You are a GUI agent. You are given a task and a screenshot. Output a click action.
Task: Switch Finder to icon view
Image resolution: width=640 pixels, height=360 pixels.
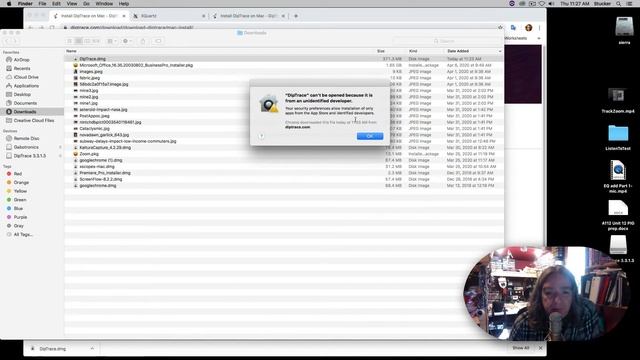[x=69, y=41]
